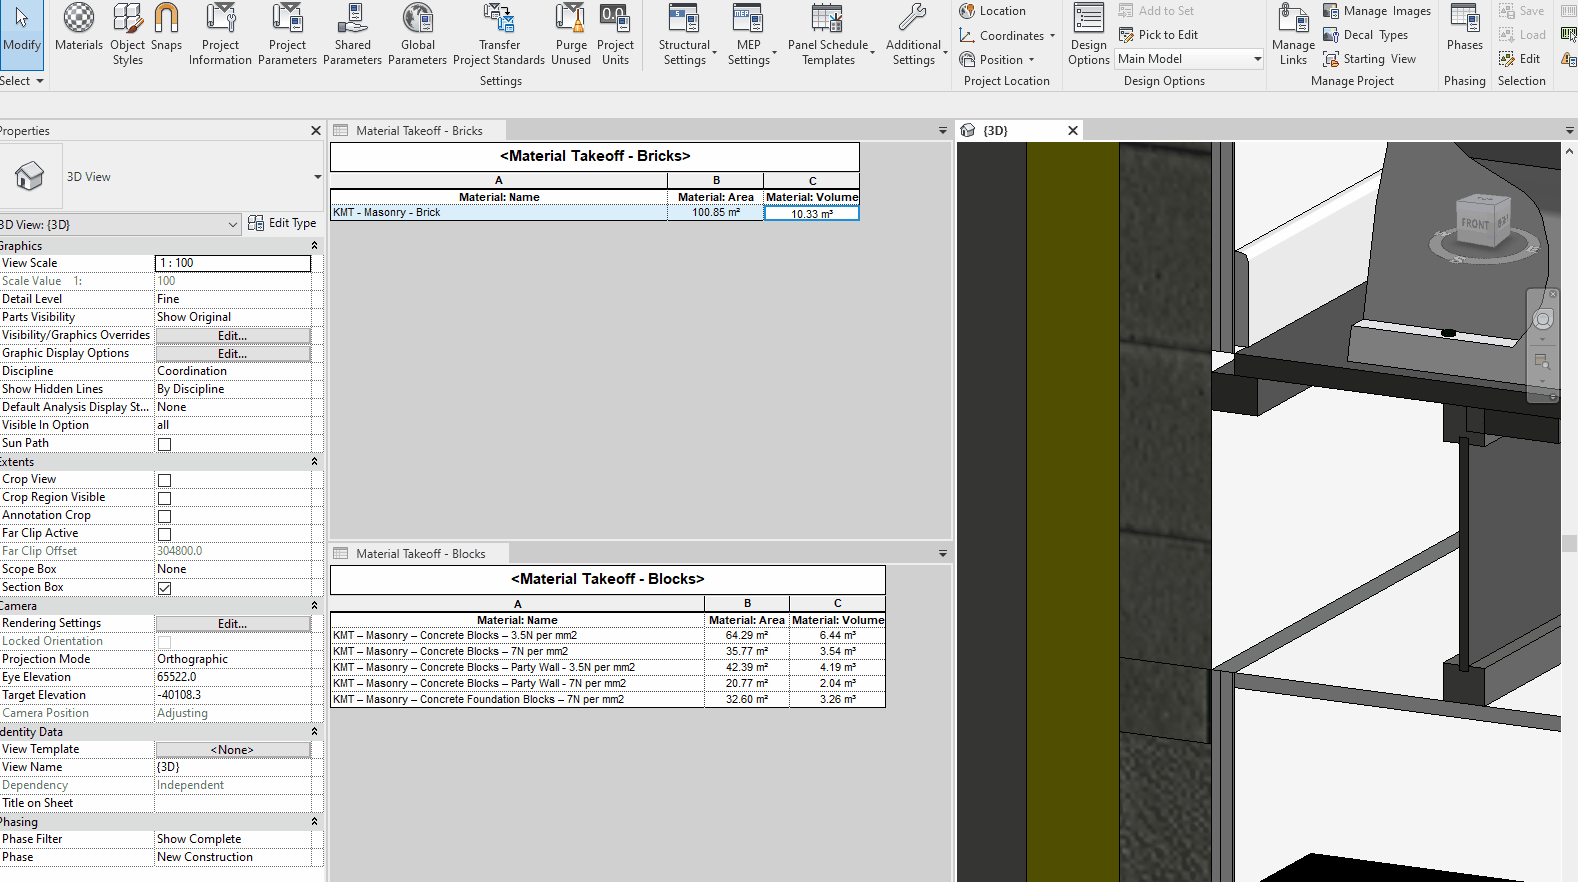Viewport: 1578px width, 882px height.
Task: Expand the Select panel dropdown
Action: click(x=22, y=81)
